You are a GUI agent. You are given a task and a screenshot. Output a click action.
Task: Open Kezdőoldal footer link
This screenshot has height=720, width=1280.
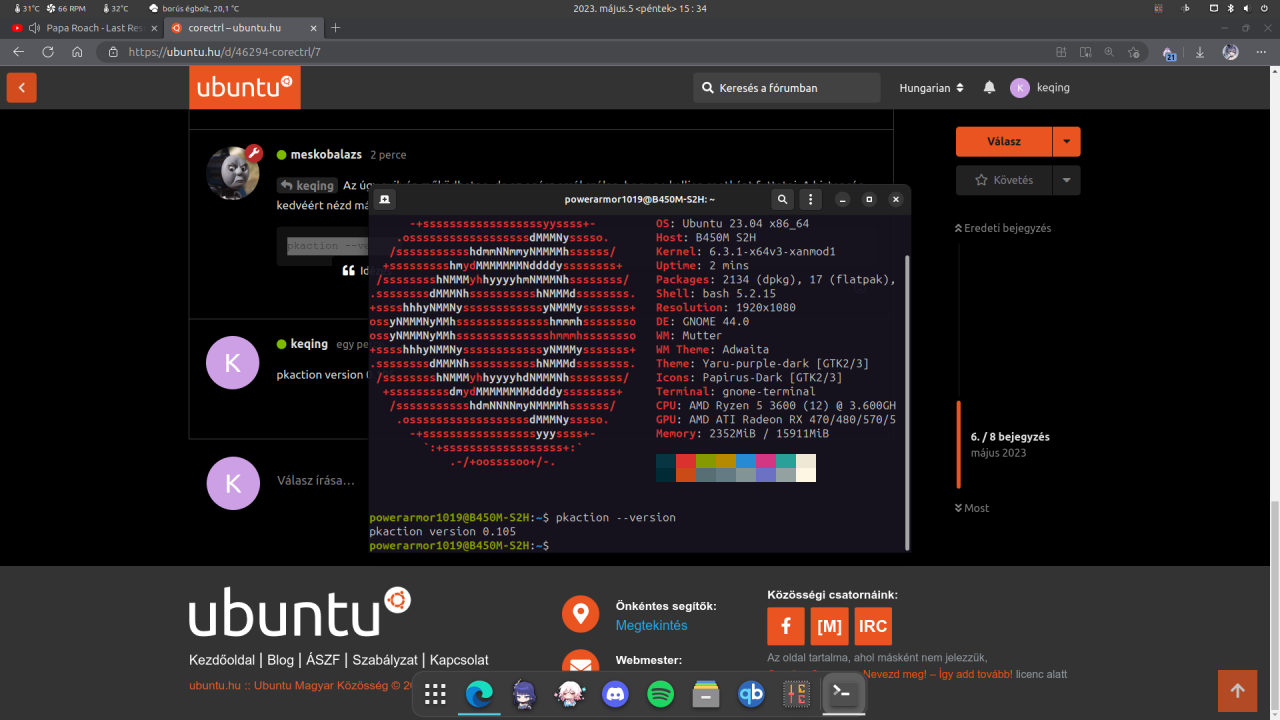(x=224, y=660)
